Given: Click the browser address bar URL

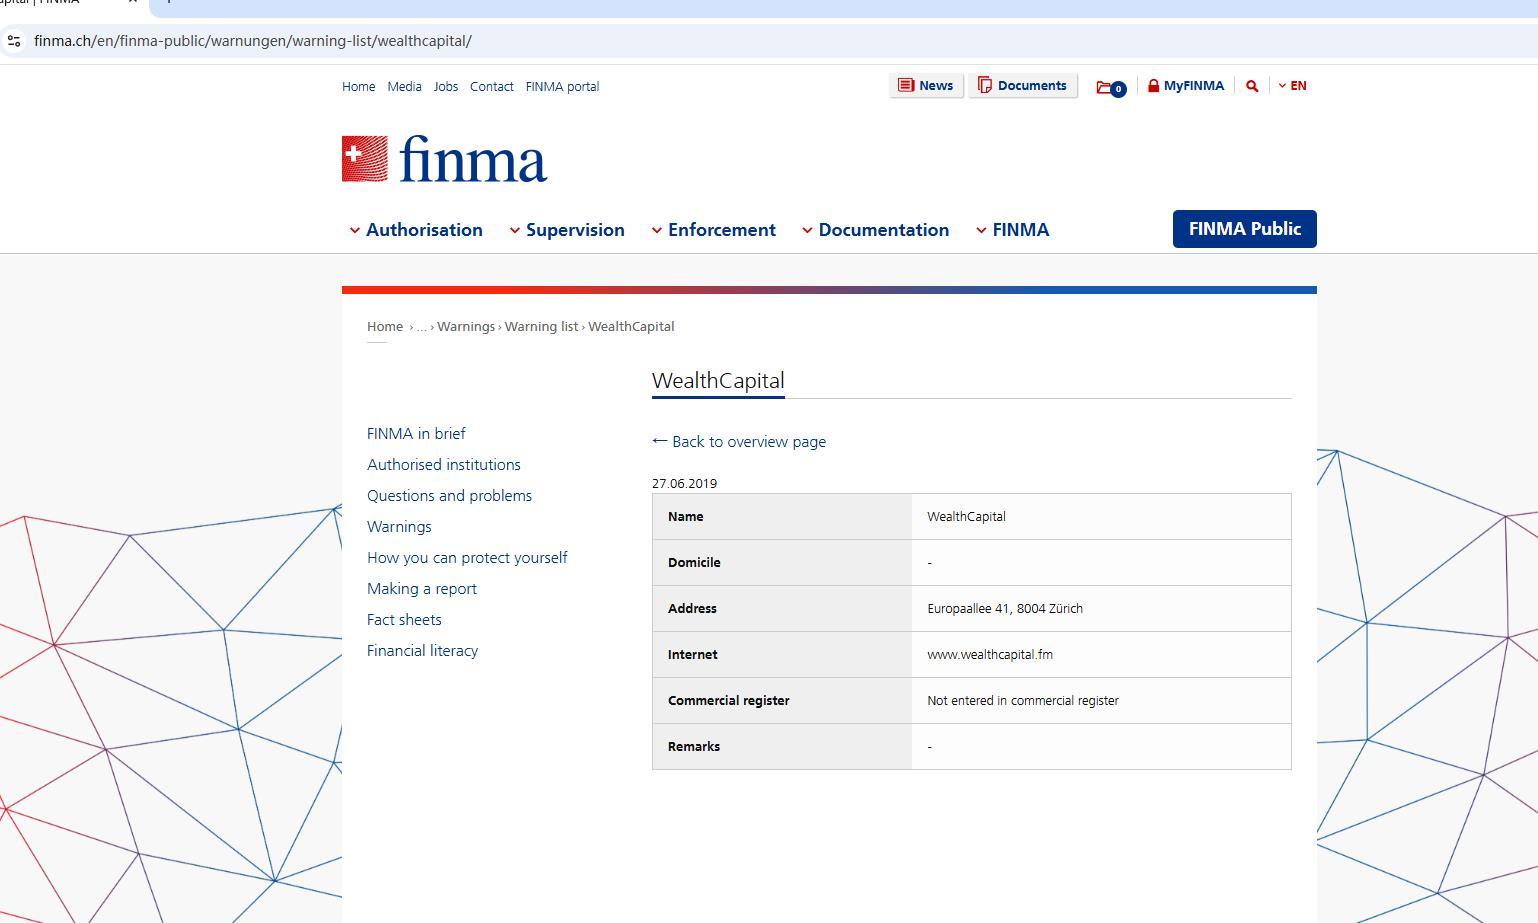Looking at the screenshot, I should (252, 41).
